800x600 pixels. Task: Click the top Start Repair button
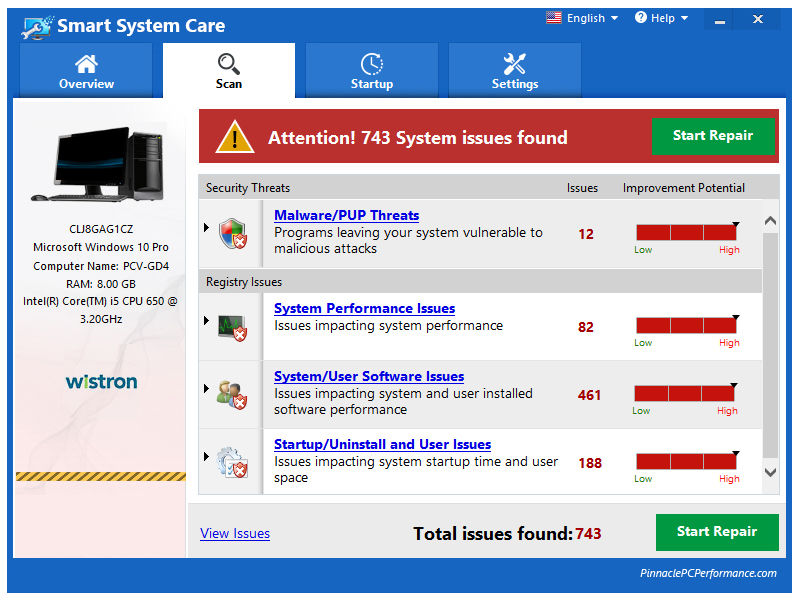[x=713, y=136]
